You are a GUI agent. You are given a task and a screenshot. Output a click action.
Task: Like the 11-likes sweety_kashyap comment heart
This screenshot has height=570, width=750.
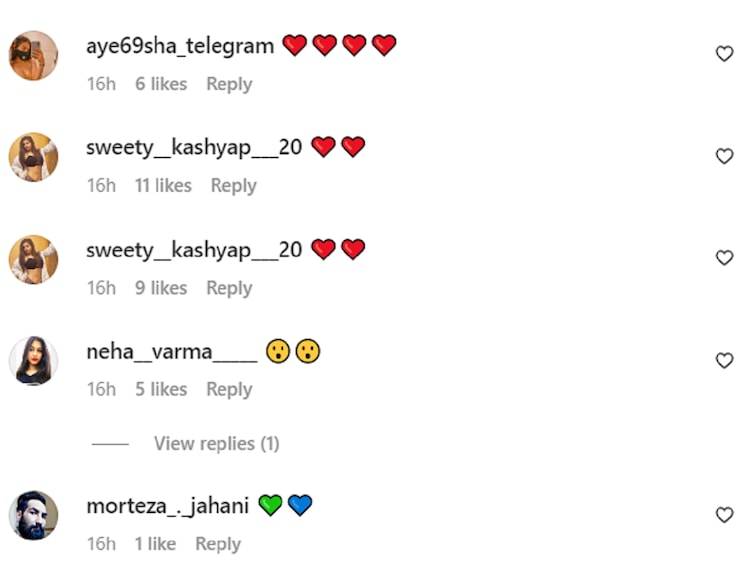724,156
